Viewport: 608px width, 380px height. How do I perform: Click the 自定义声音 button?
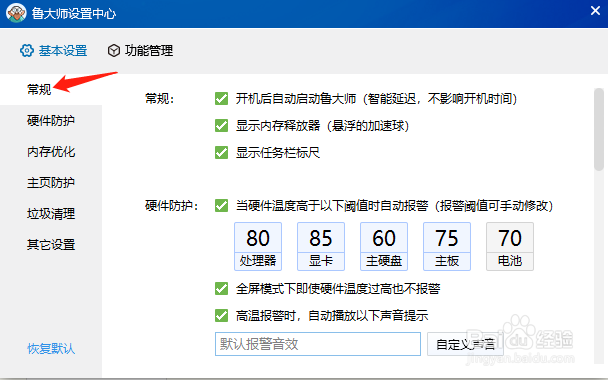pos(465,344)
